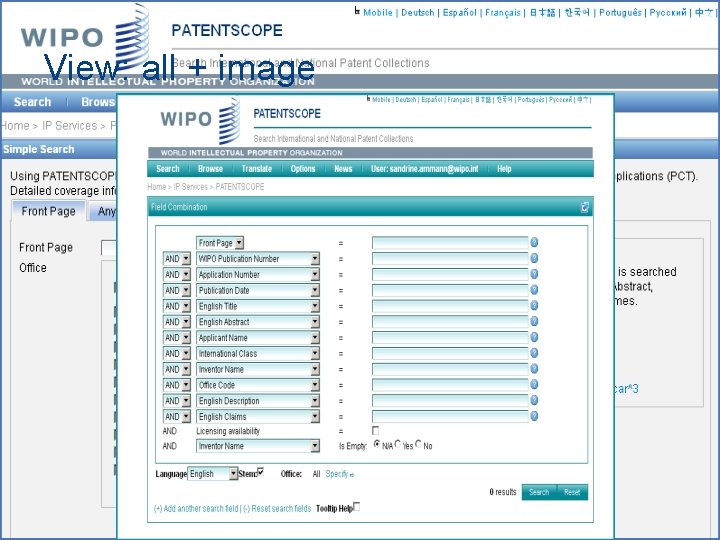Open the Publication Date field dropdown

258,290
